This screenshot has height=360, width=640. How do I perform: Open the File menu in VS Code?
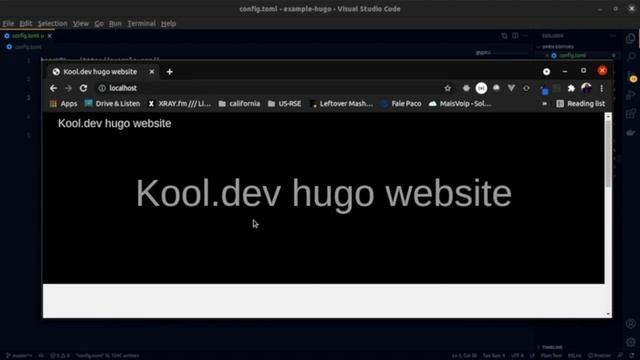point(8,24)
